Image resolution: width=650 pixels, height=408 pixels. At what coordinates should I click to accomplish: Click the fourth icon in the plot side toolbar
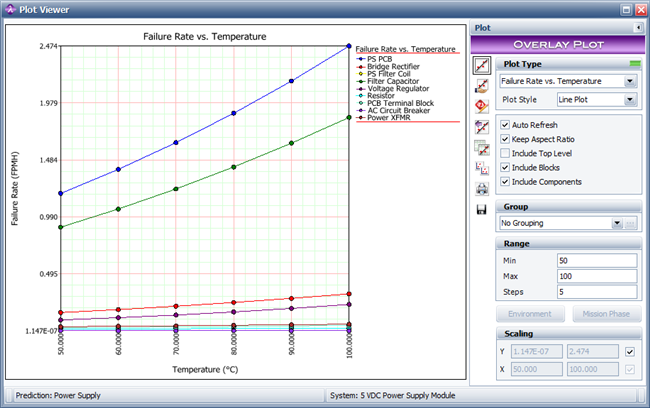(482, 127)
